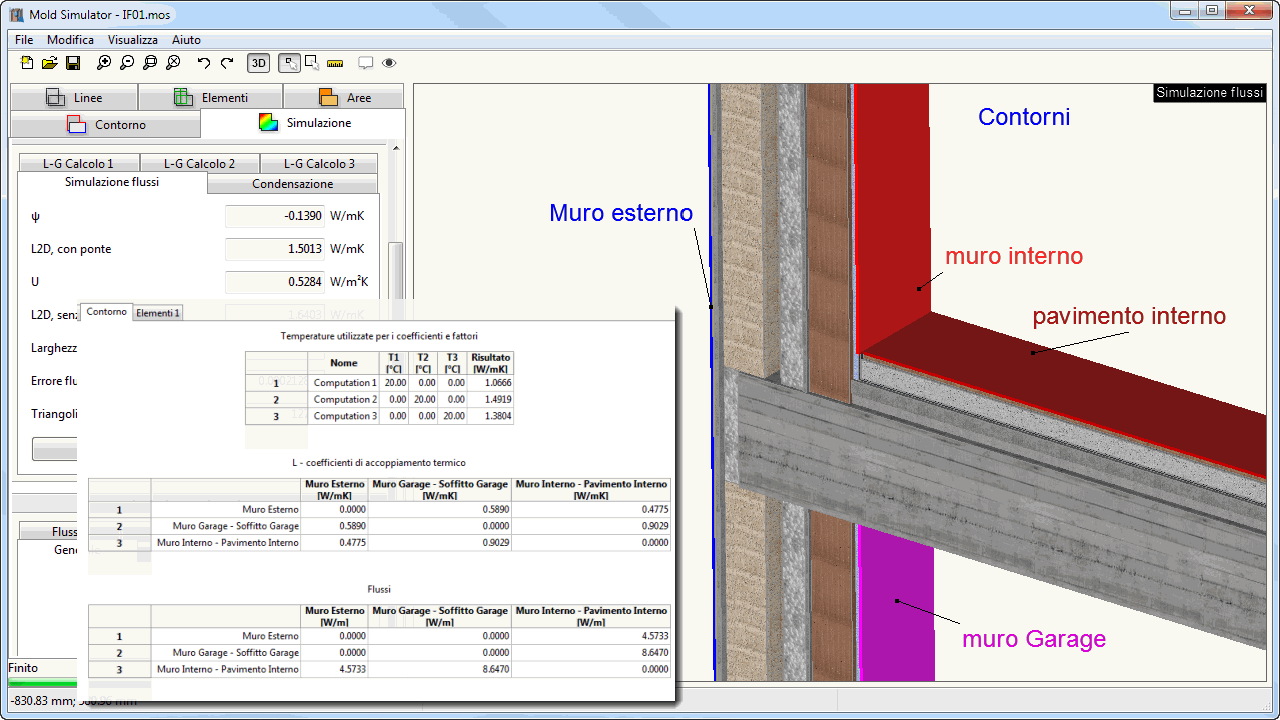
Task: Click the comment bubble icon
Action: [x=366, y=63]
